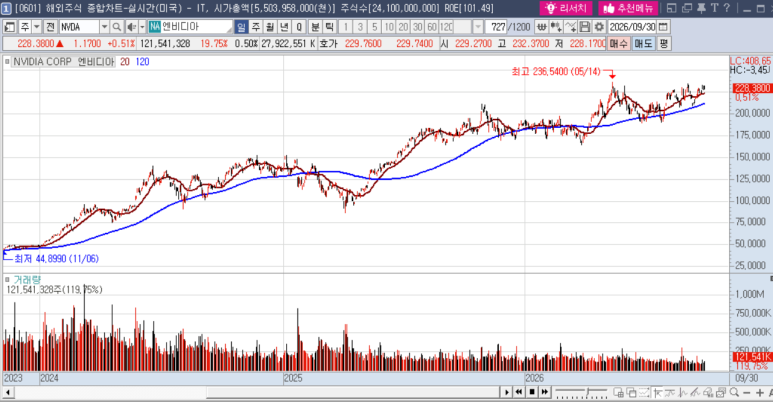Open the 리서치 research button
This screenshot has height=402, width=773.
tap(566, 8)
